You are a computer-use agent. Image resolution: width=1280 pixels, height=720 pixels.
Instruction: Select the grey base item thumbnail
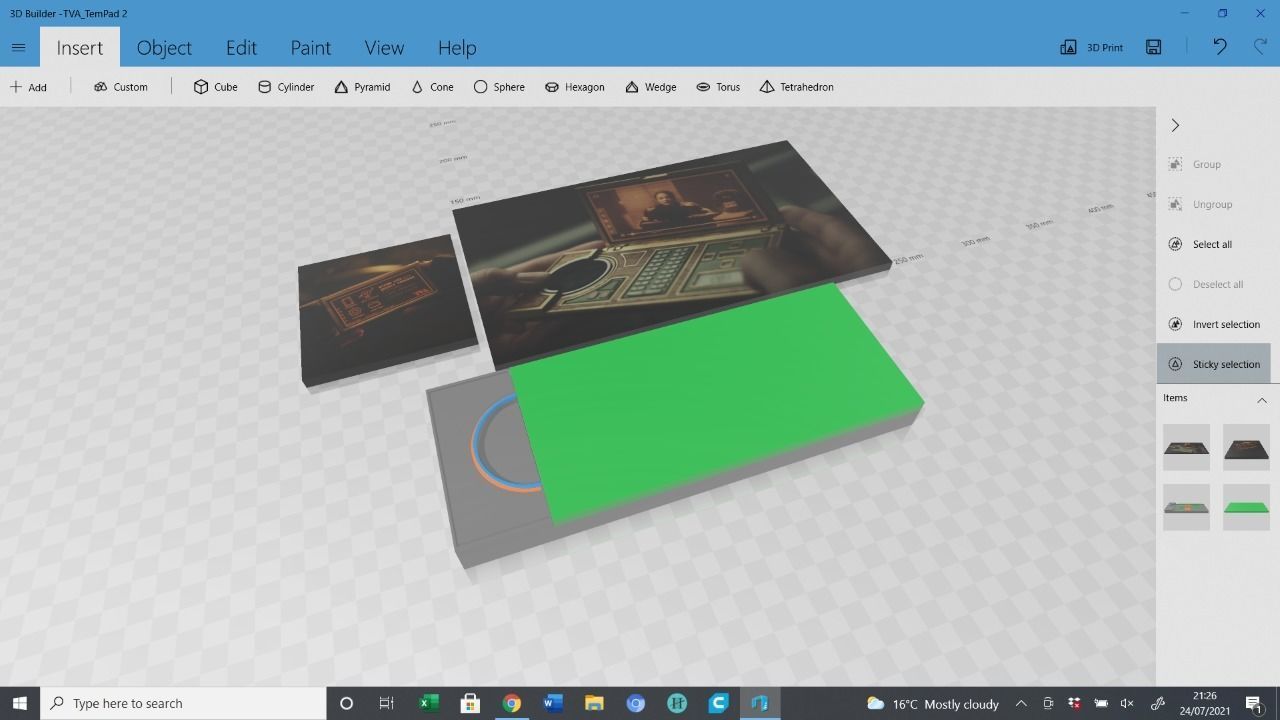point(1186,507)
